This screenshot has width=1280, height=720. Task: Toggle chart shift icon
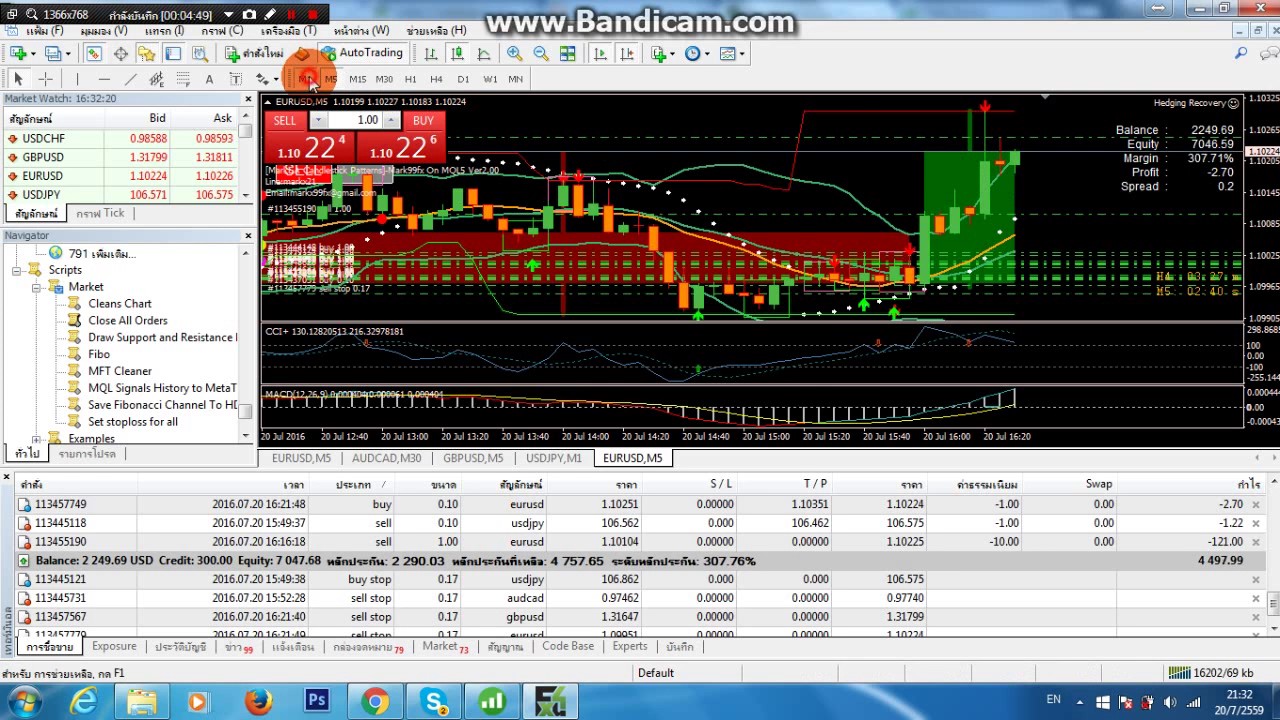tap(627, 53)
